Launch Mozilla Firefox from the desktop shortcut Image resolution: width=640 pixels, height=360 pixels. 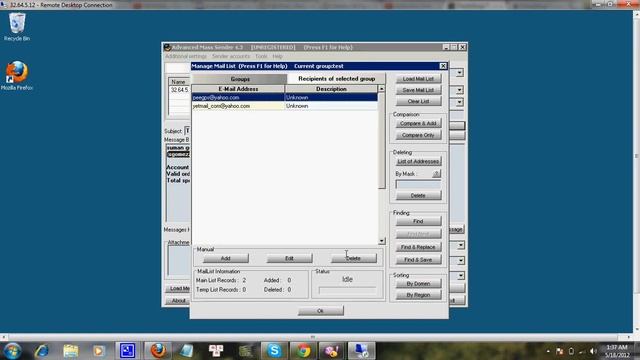17,76
